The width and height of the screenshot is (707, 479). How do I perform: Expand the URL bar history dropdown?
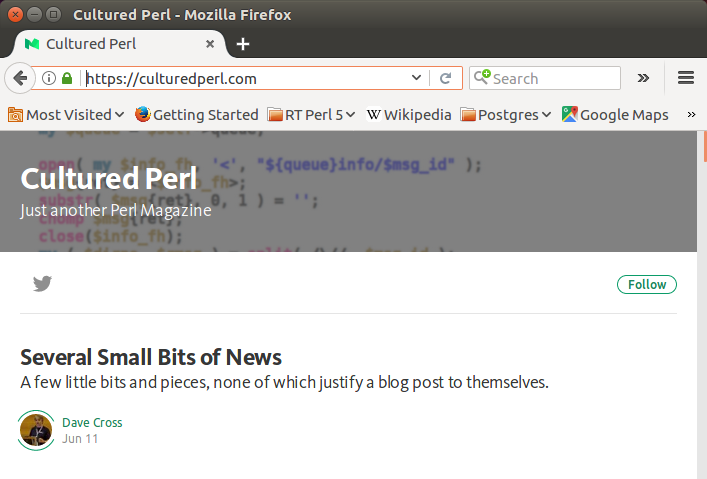click(417, 78)
